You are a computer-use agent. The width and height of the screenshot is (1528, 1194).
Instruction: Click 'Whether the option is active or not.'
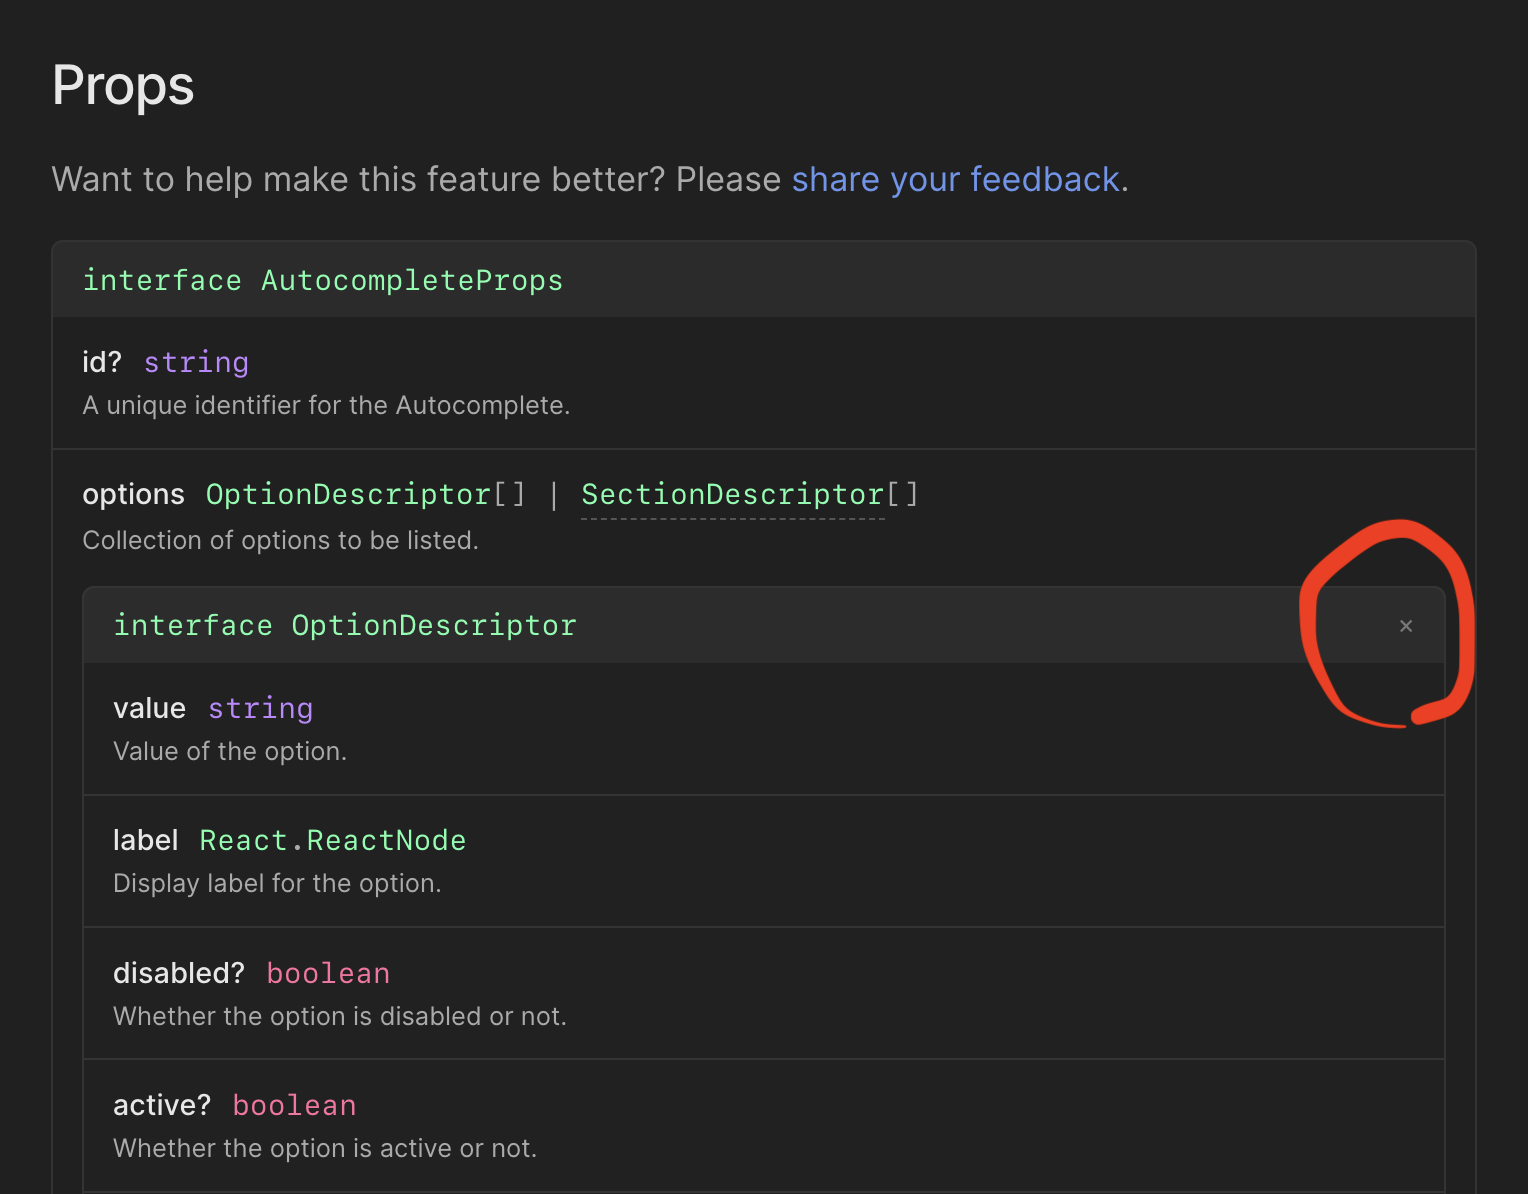(x=325, y=1148)
